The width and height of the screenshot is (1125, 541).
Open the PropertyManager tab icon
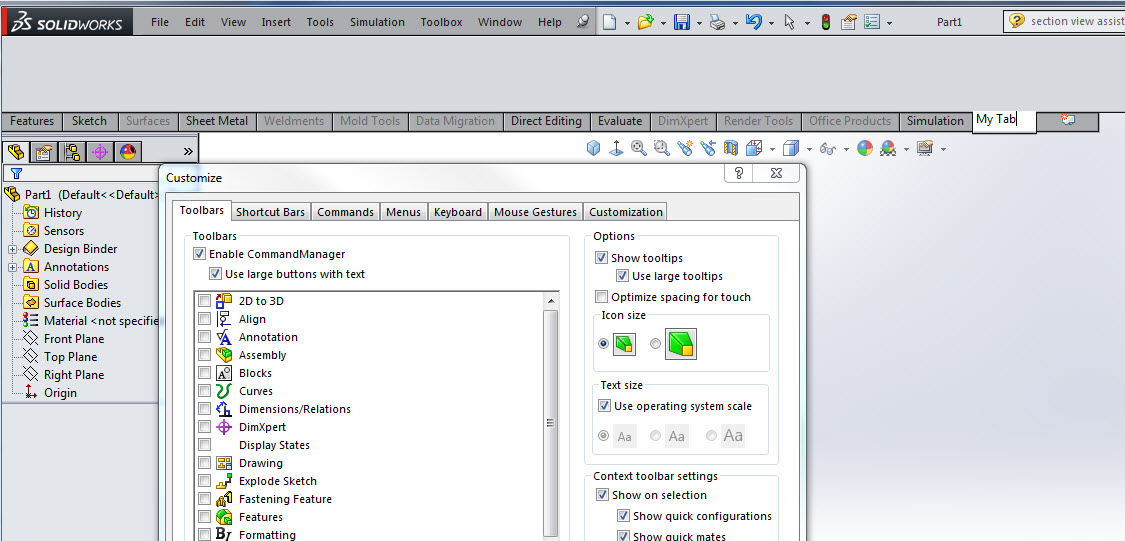pyautogui.click(x=44, y=151)
